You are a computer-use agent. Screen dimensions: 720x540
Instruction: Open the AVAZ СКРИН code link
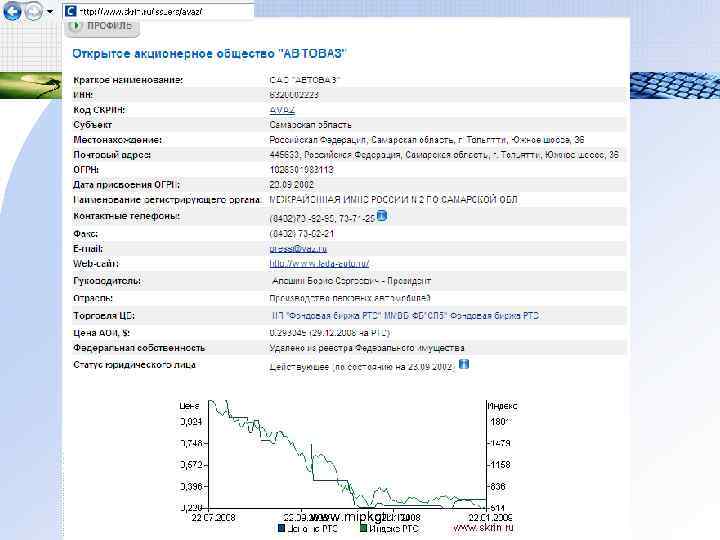tap(282, 110)
